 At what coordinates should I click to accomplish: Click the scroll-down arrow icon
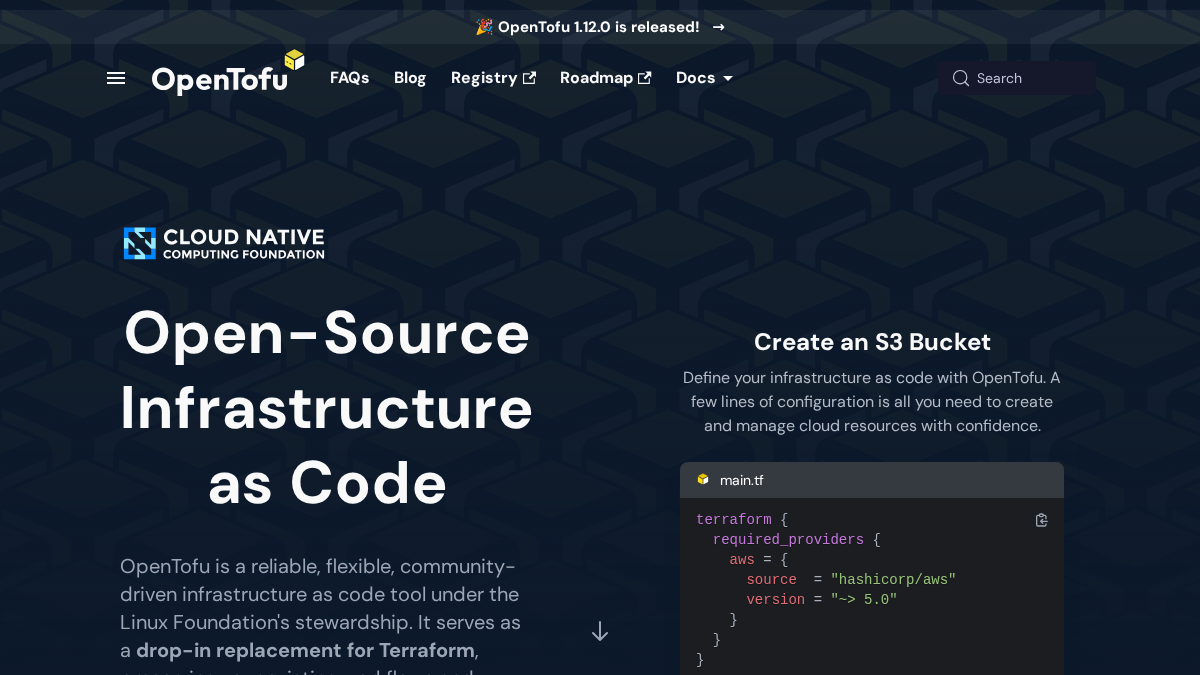pos(600,631)
